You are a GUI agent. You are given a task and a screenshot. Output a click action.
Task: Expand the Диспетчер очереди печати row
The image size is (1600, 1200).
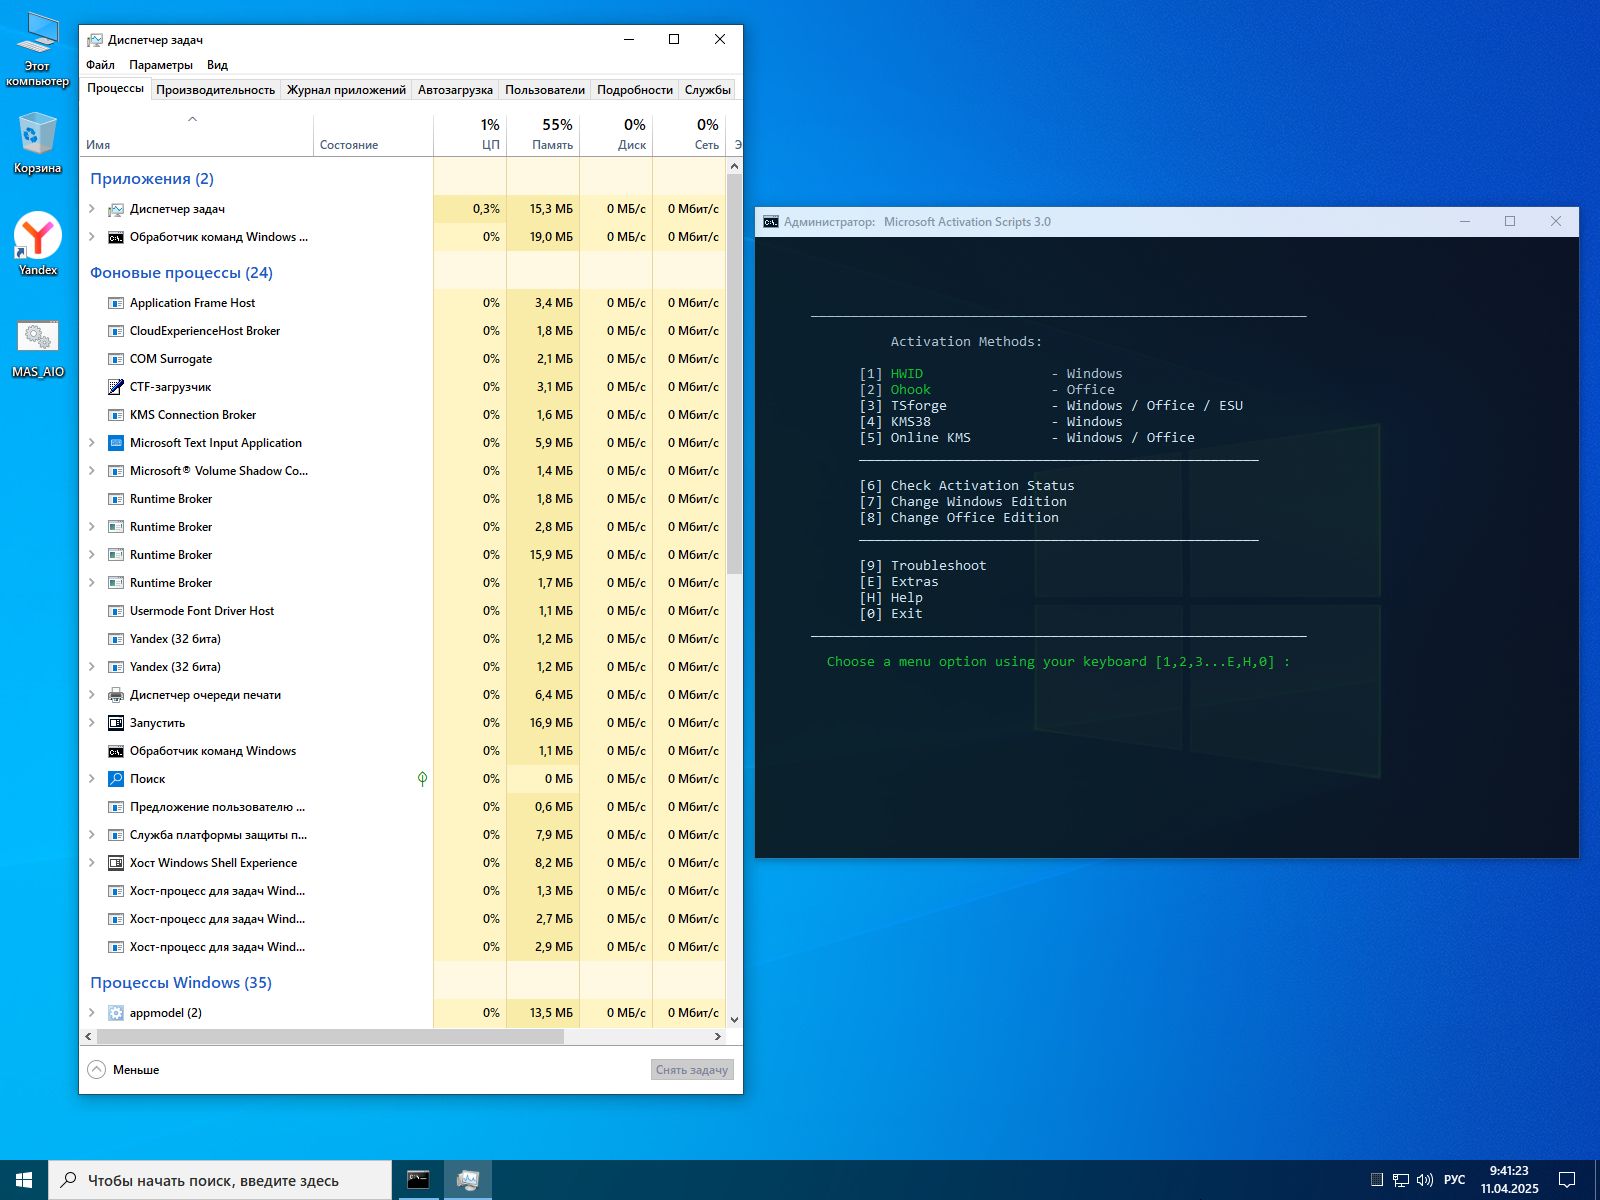[92, 695]
